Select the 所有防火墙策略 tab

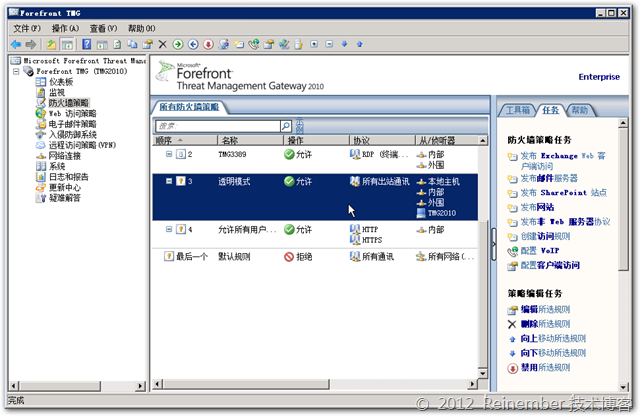pos(189,107)
